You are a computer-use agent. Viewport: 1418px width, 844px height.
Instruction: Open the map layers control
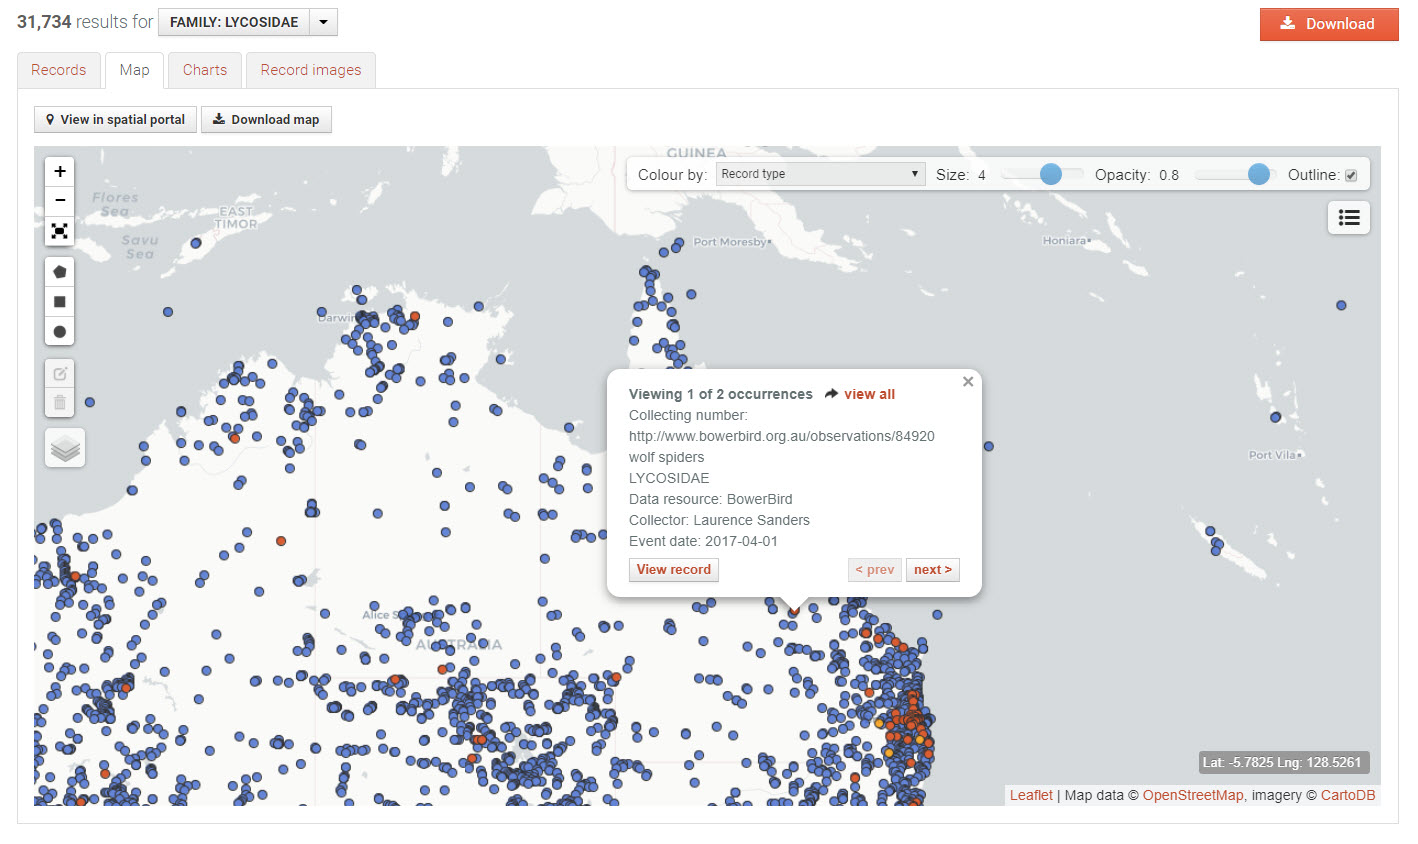(x=65, y=448)
